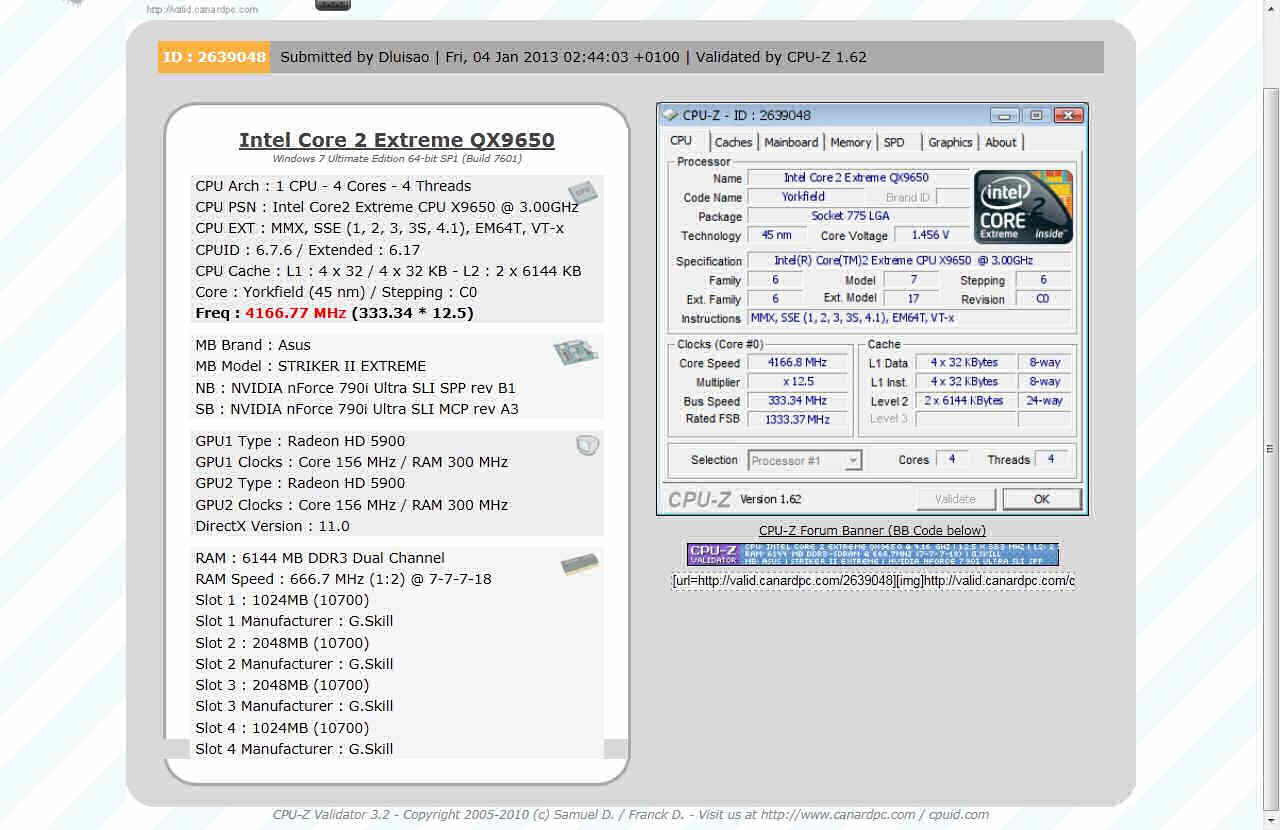Click the DirectX Version : 11.0 line

273,526
